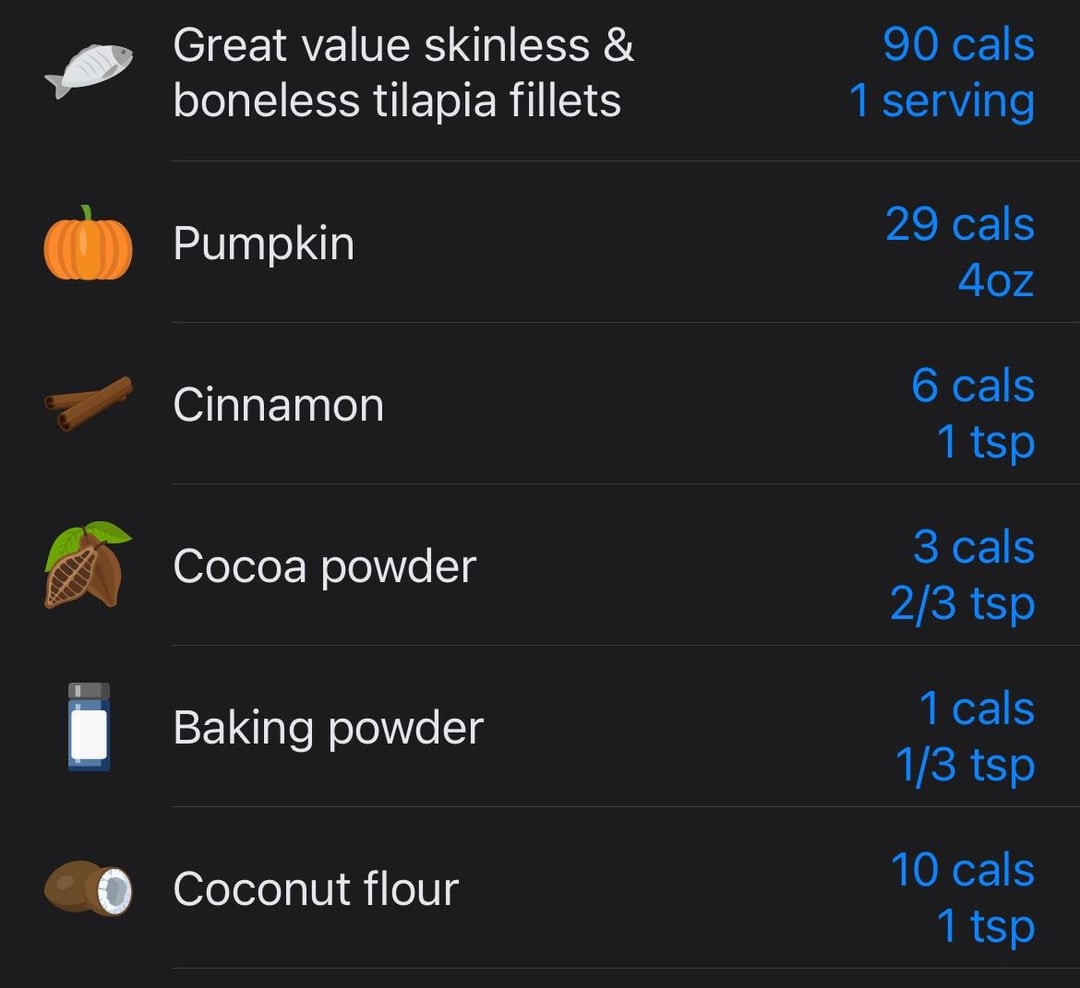Tap the orange pumpkin icon
The height and width of the screenshot is (988, 1080).
pos(88,243)
